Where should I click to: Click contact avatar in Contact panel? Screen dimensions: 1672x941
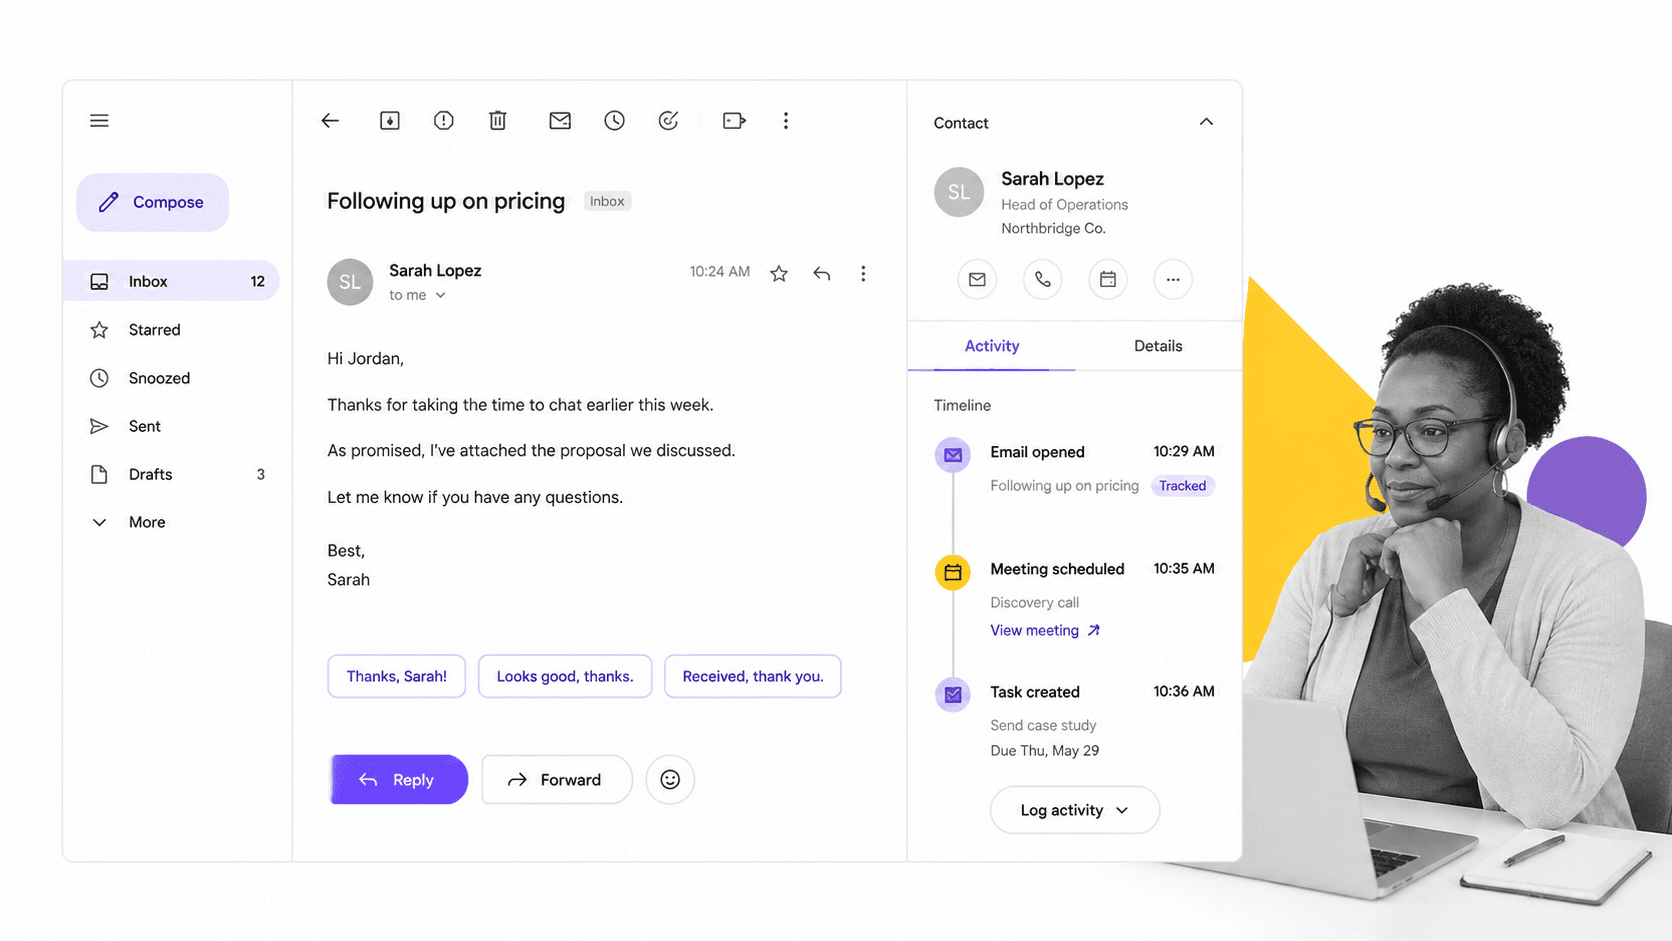pyautogui.click(x=959, y=192)
